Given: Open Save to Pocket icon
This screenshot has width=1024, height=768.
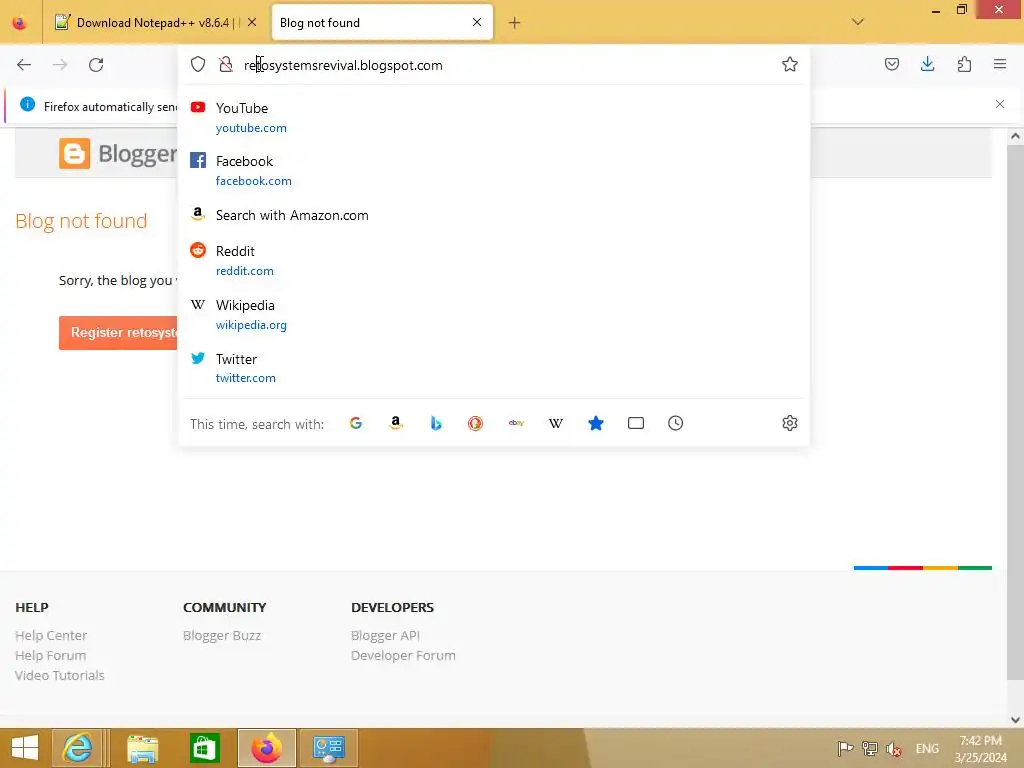Looking at the screenshot, I should click(x=892, y=64).
